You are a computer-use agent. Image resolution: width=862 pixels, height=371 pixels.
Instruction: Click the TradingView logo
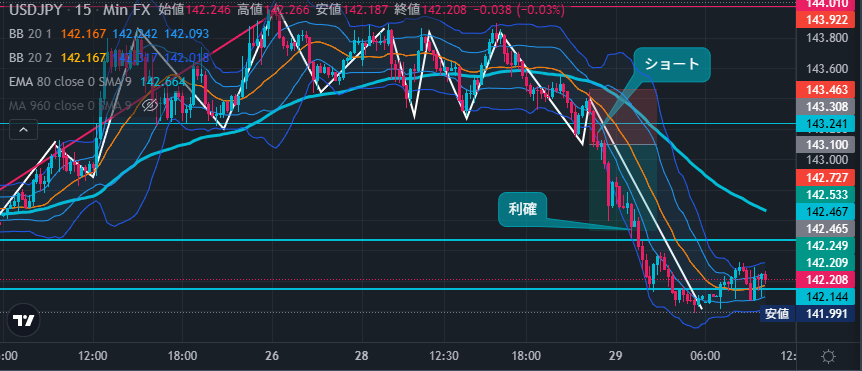click(24, 320)
